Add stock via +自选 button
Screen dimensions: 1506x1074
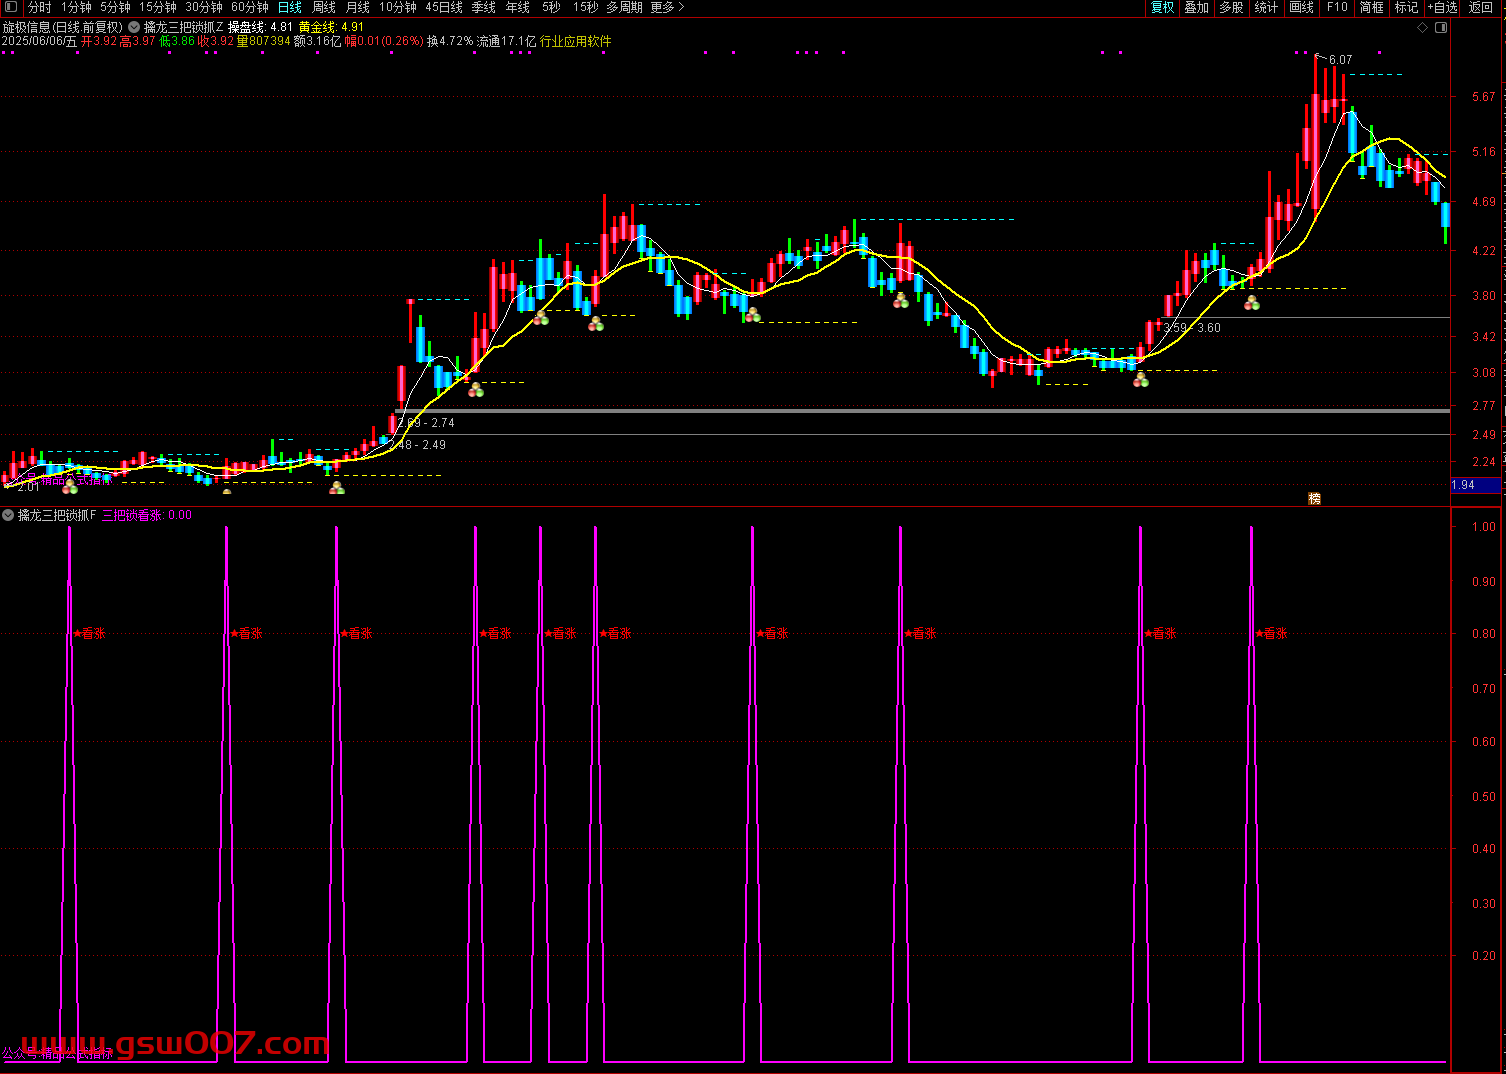1442,7
